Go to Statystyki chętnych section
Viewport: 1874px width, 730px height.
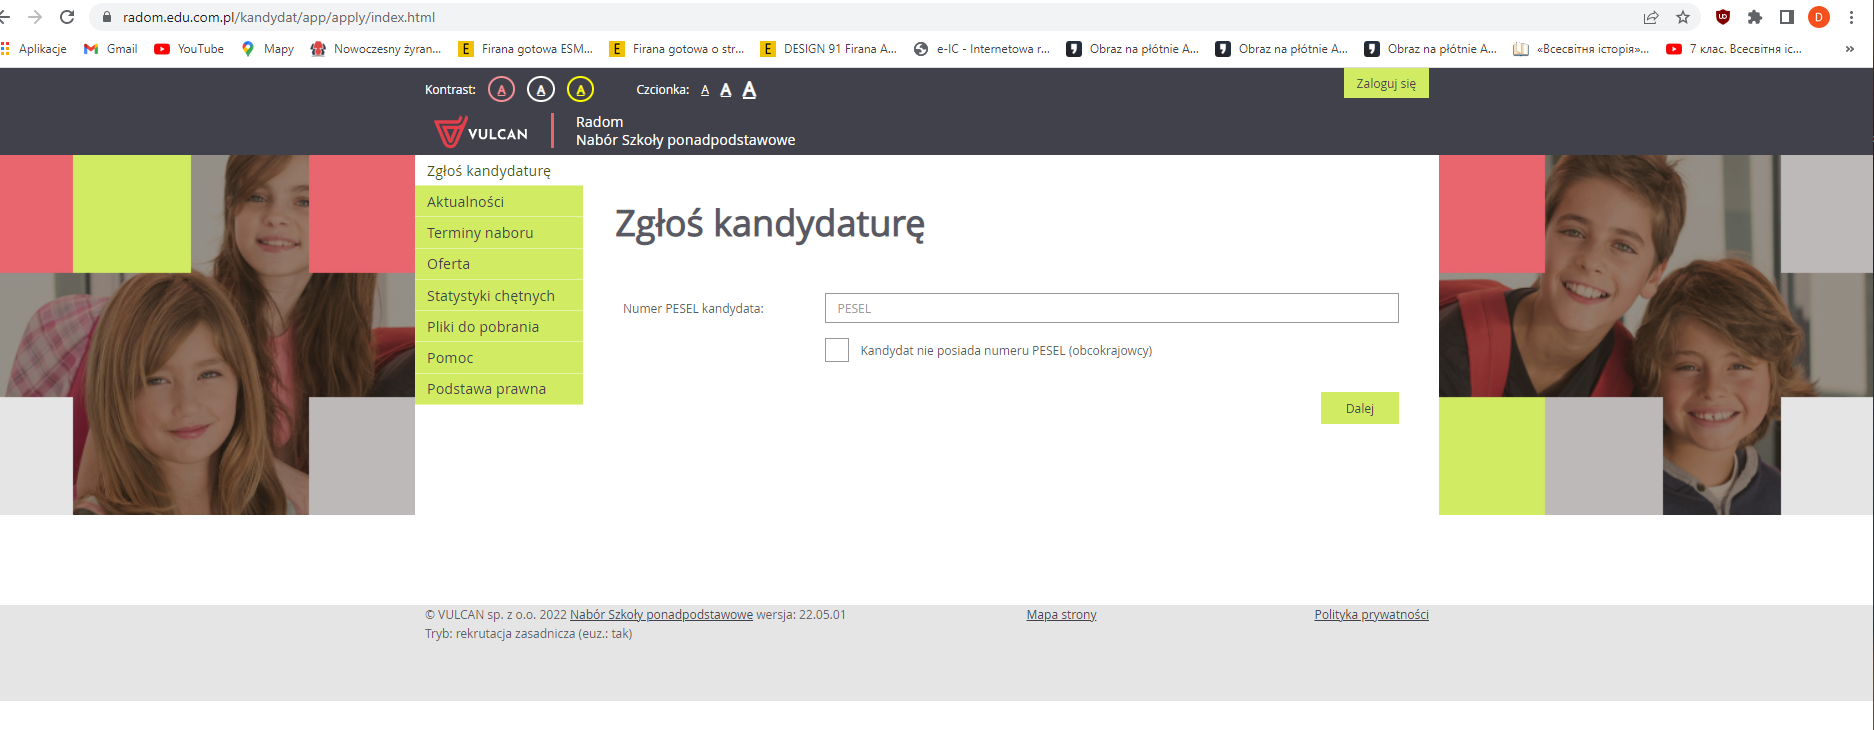tap(490, 296)
